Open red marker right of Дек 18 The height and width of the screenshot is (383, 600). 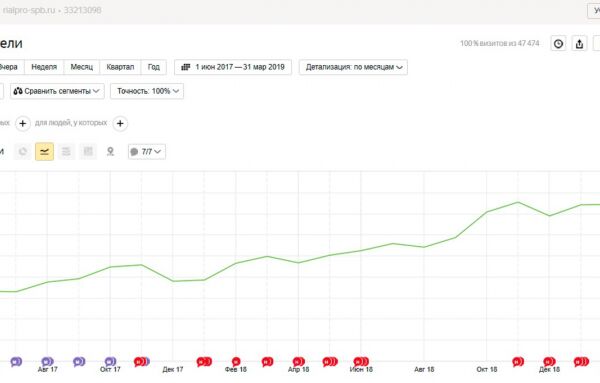581,361
